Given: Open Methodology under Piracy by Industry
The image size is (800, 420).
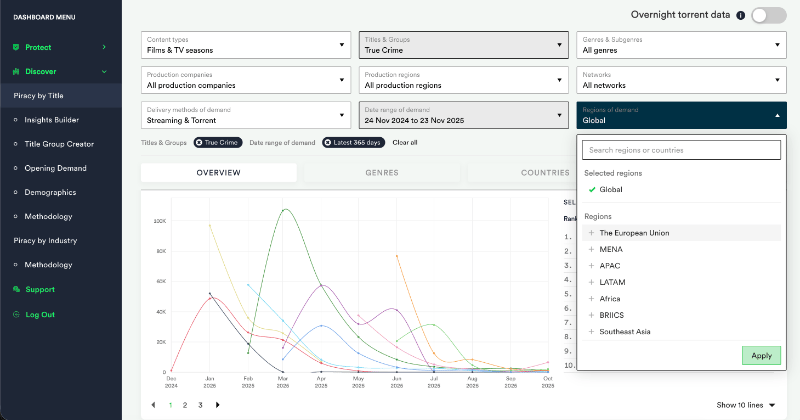Looking at the screenshot, I should (x=48, y=264).
